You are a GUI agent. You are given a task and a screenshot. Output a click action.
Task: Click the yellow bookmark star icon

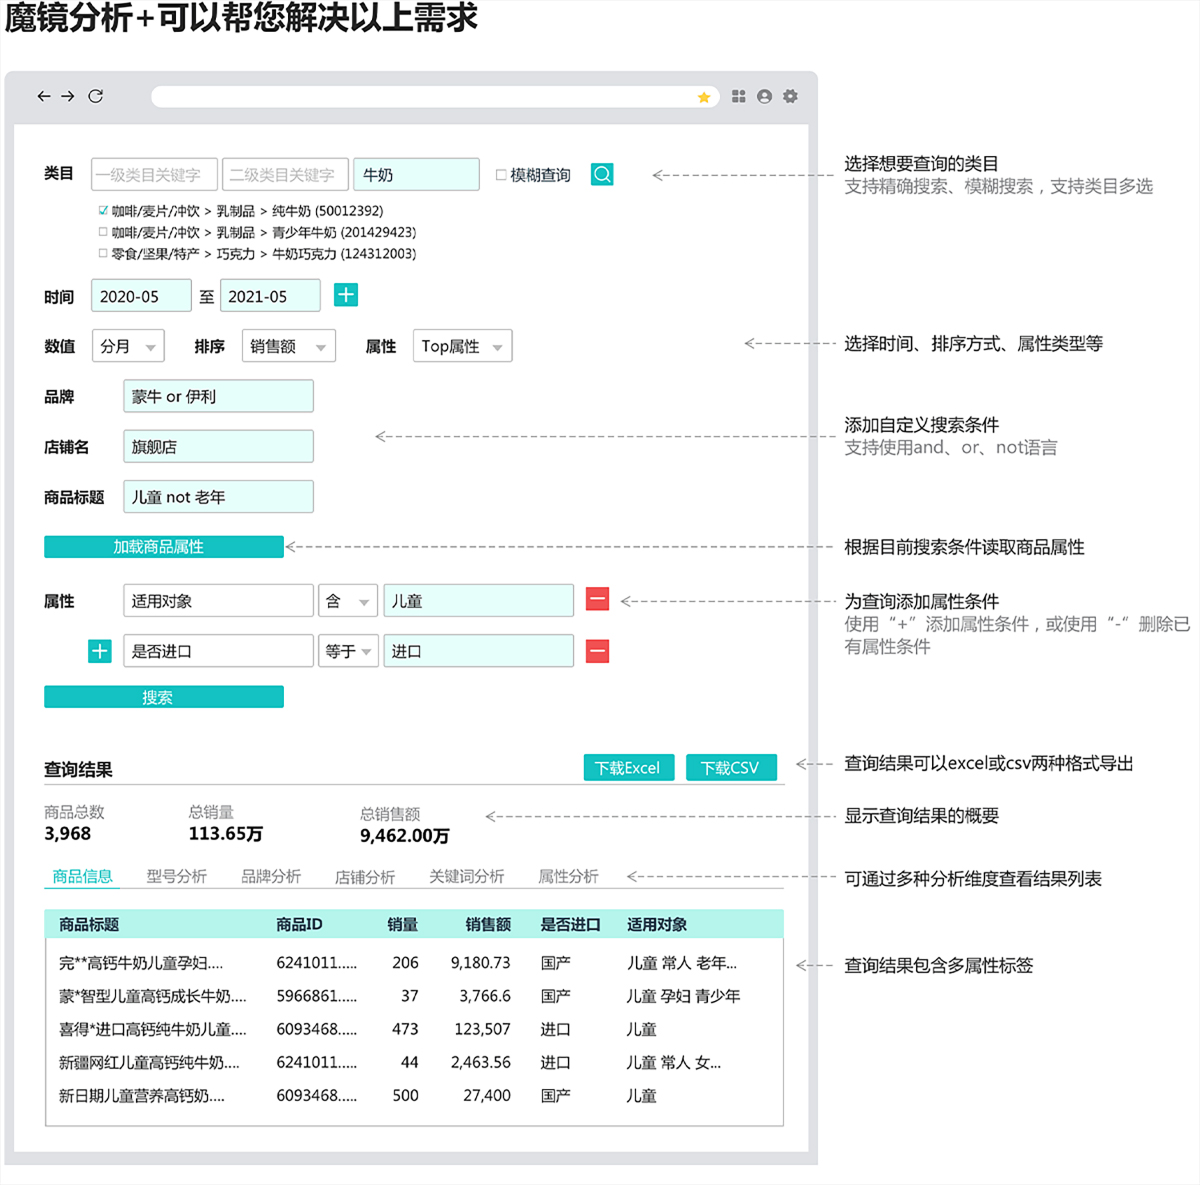click(x=704, y=97)
